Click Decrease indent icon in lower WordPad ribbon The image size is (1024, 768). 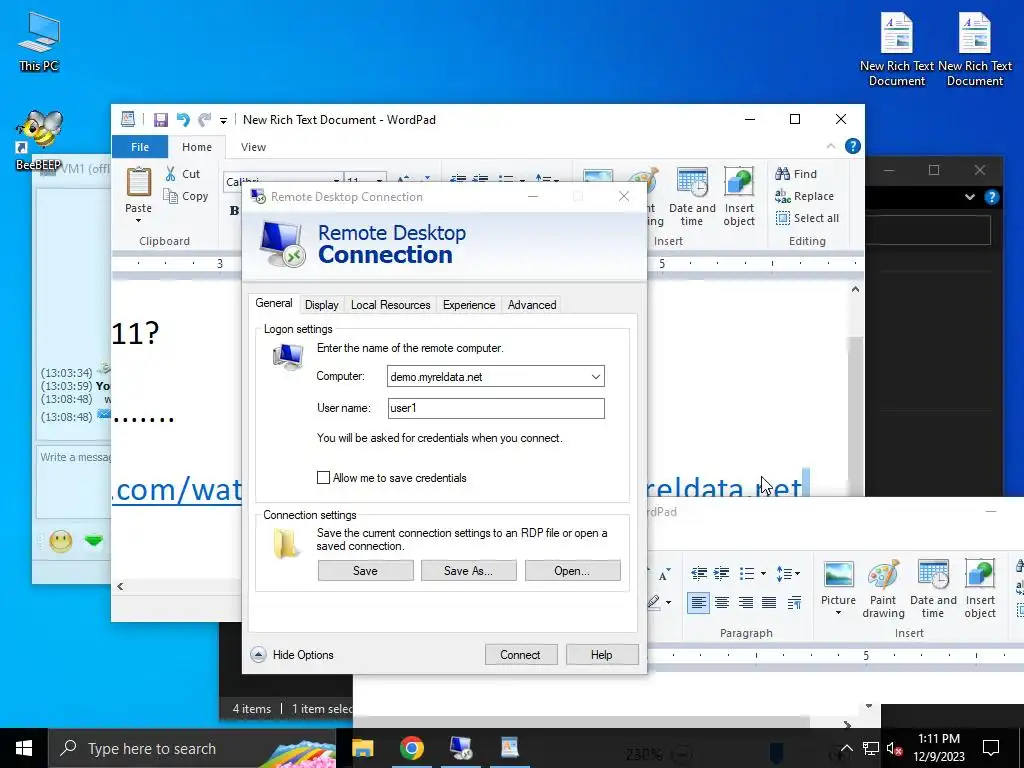pyautogui.click(x=699, y=573)
